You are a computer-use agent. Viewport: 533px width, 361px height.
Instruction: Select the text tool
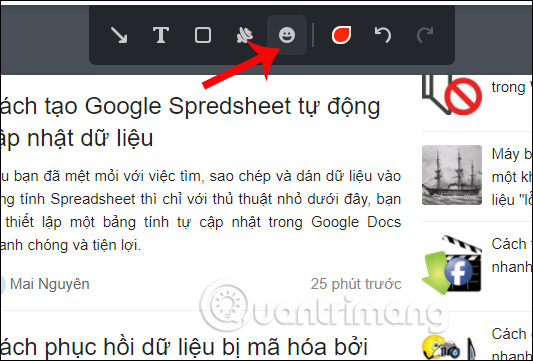(x=160, y=35)
